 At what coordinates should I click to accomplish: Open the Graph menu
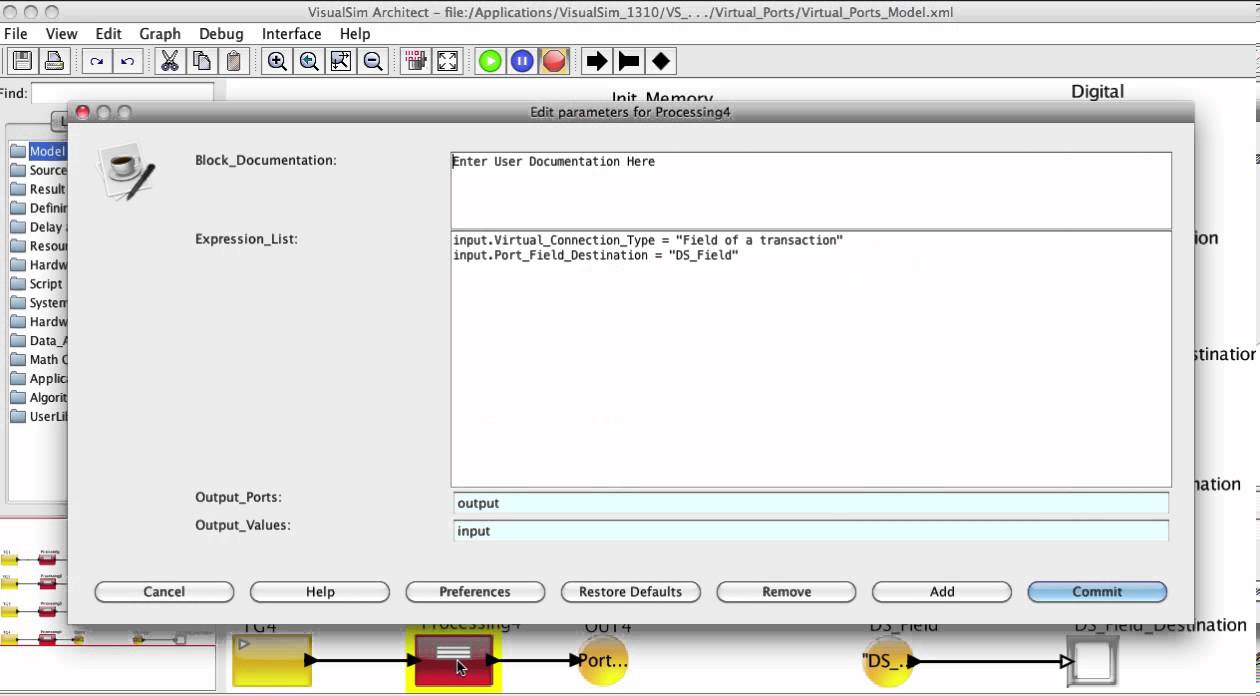pyautogui.click(x=160, y=33)
